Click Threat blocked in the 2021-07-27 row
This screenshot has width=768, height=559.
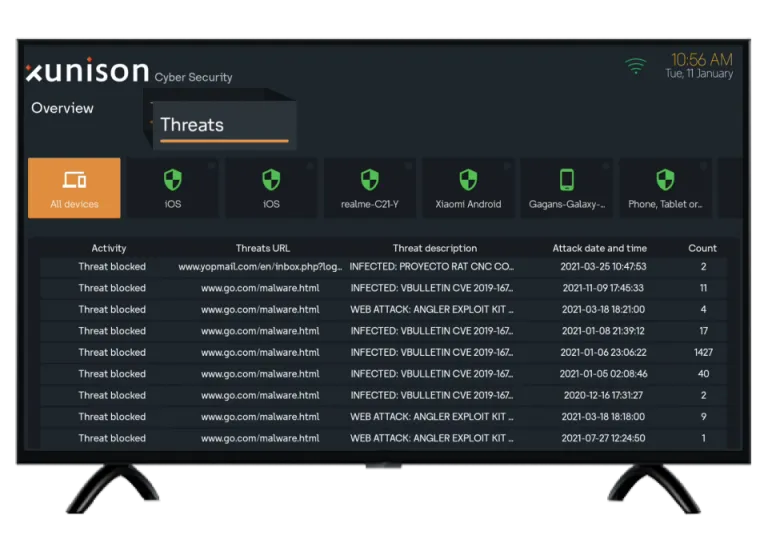(112, 438)
